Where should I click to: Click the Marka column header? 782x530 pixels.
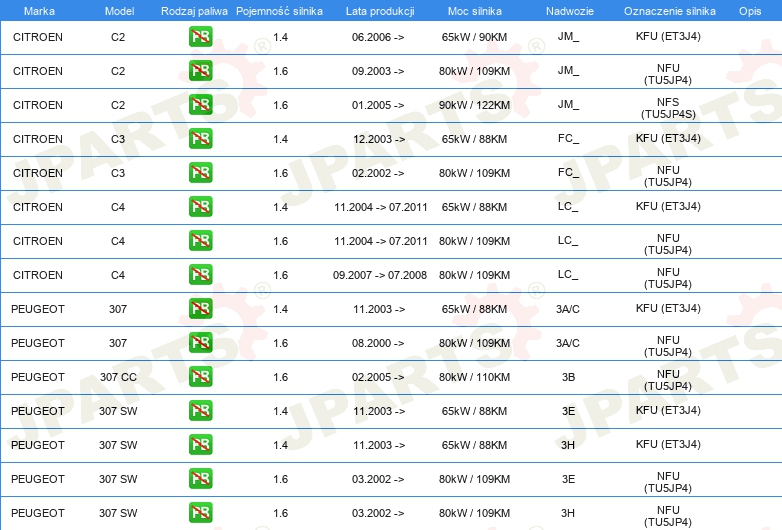coord(39,11)
